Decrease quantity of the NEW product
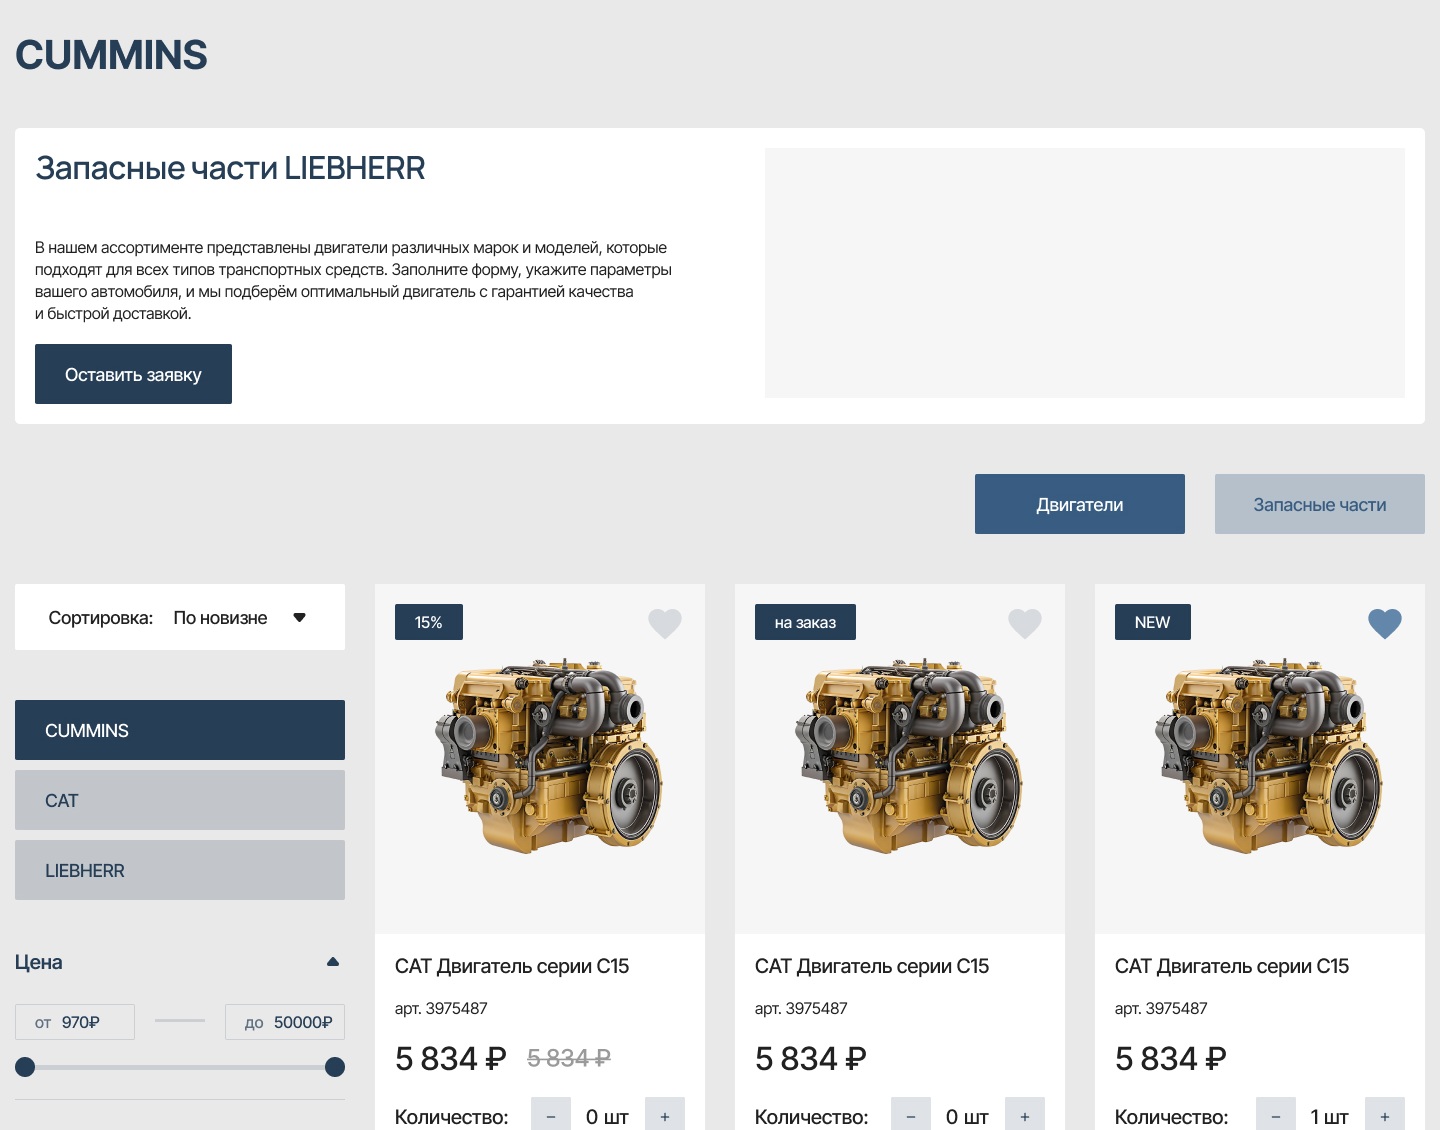The width and height of the screenshot is (1440, 1130). tap(1276, 1116)
